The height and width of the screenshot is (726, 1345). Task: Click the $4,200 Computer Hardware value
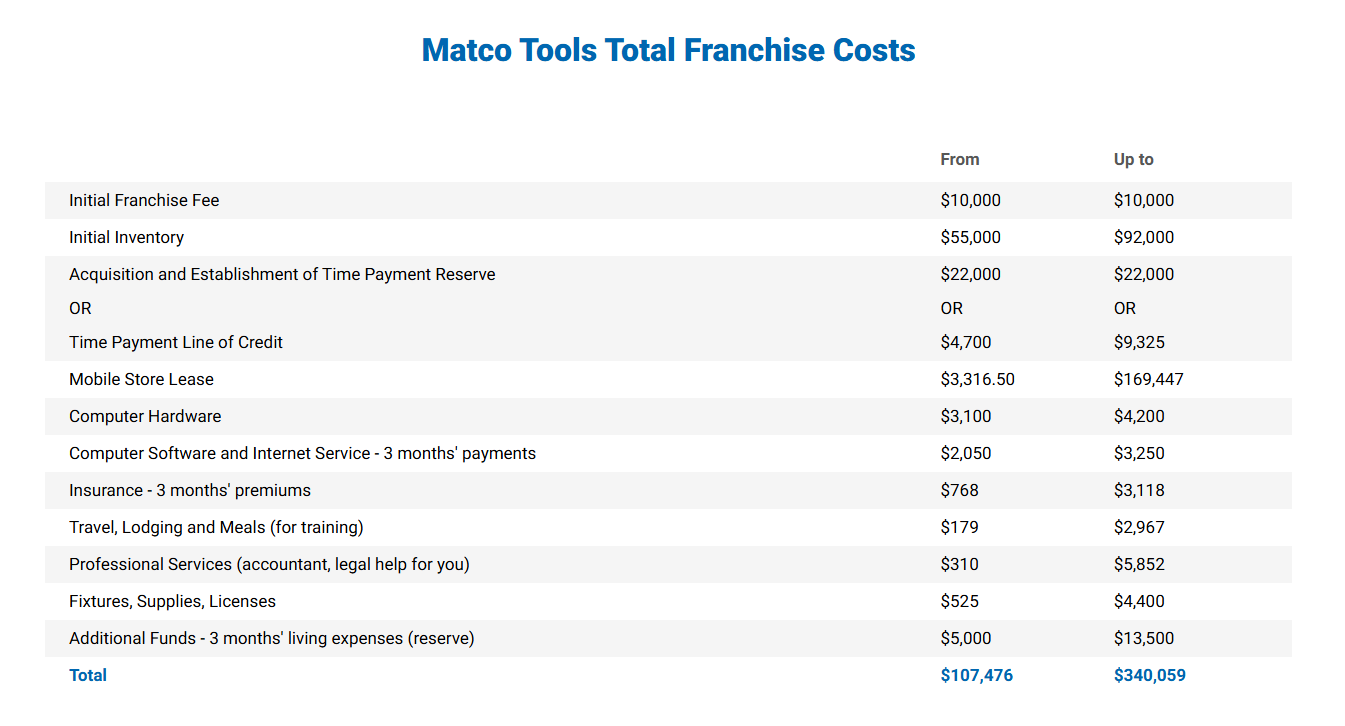(1139, 416)
